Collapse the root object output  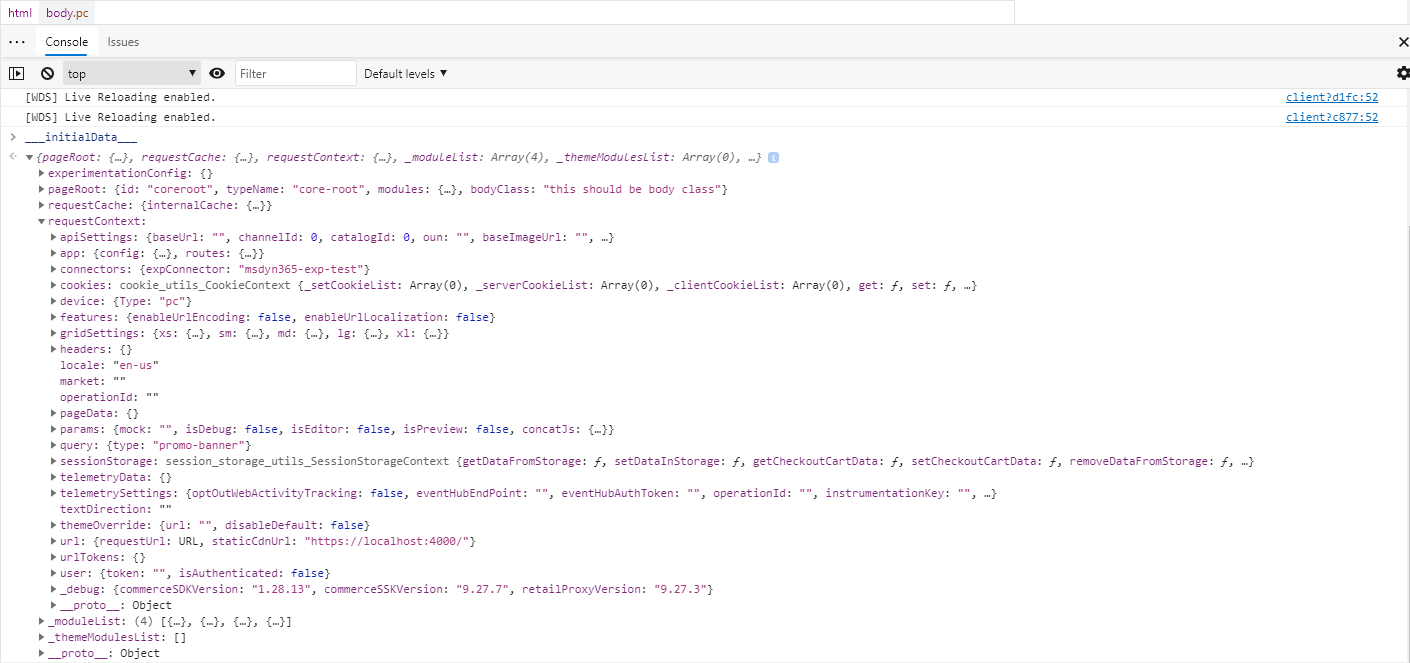(30, 158)
